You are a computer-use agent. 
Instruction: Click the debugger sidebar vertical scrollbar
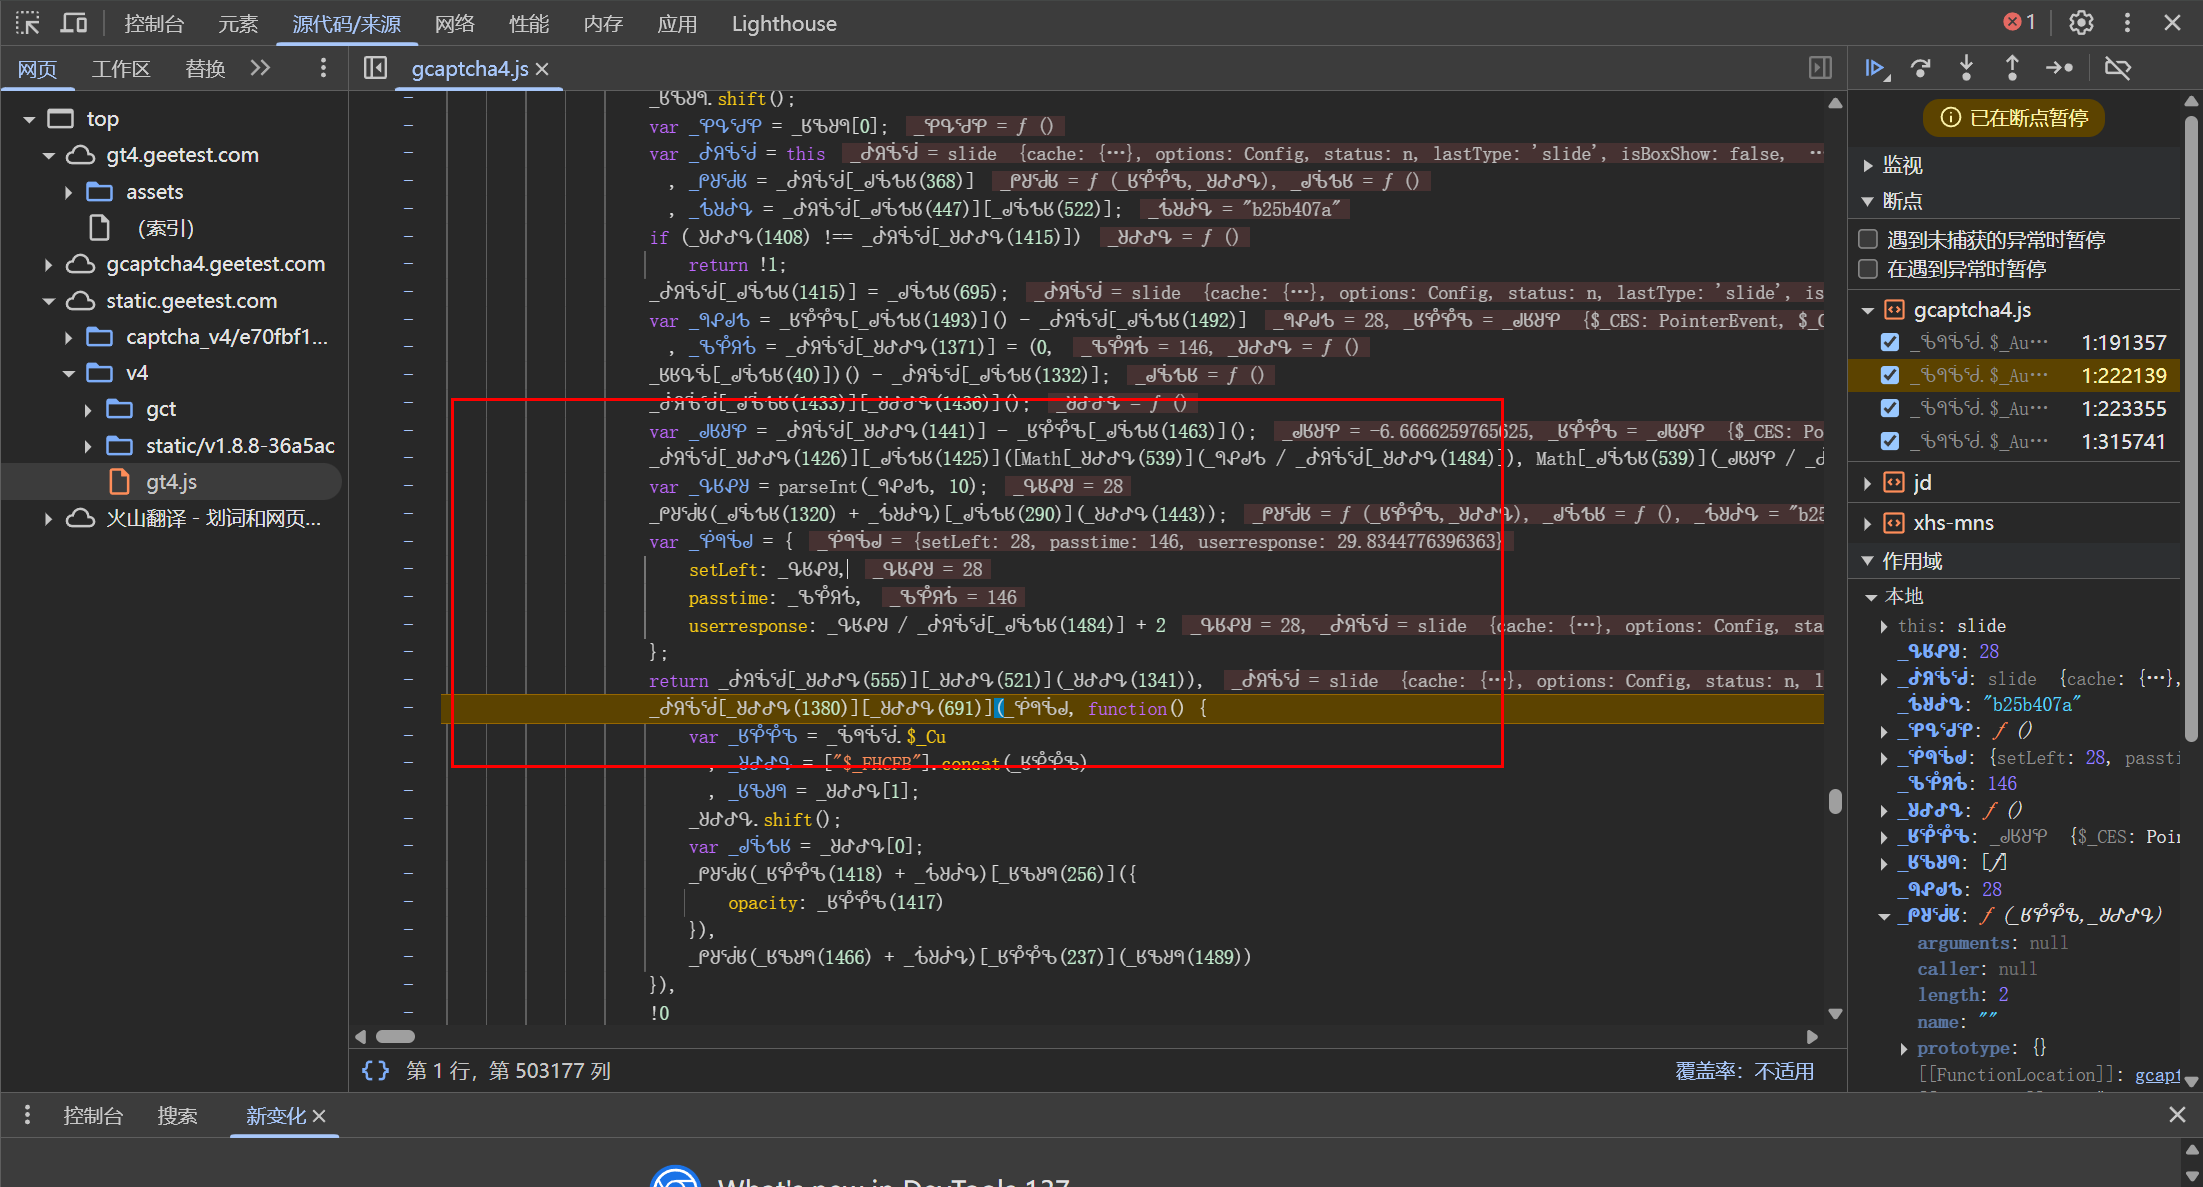click(2191, 430)
